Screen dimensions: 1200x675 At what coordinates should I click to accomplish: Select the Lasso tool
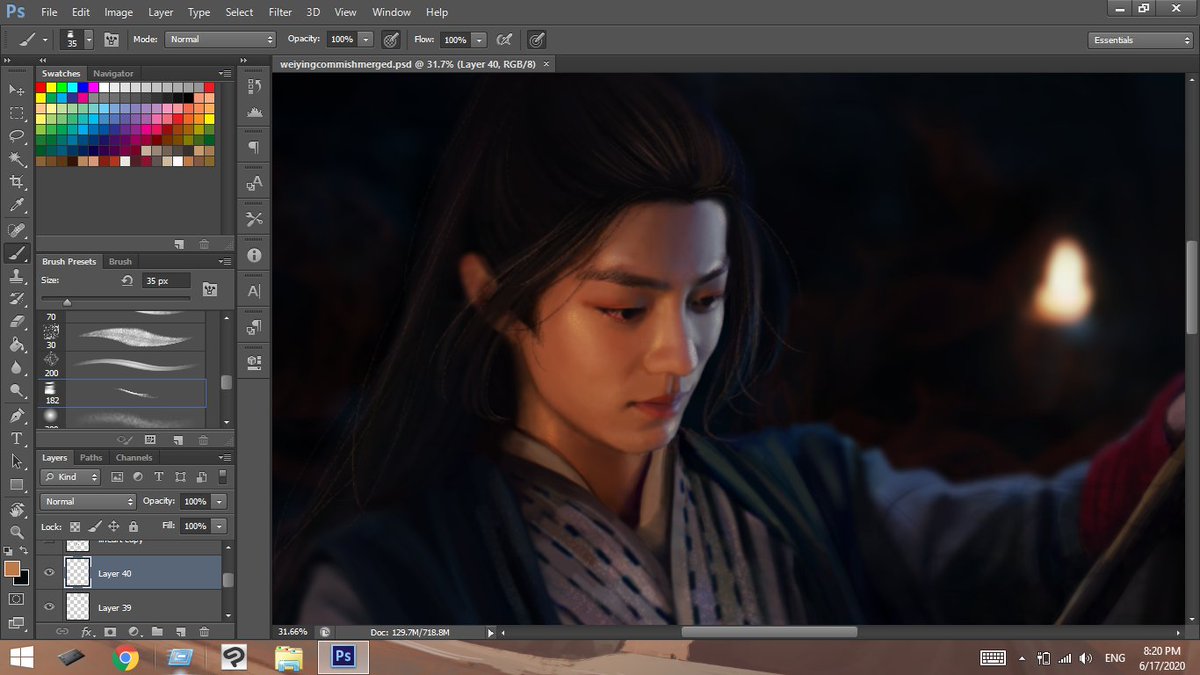[x=16, y=136]
